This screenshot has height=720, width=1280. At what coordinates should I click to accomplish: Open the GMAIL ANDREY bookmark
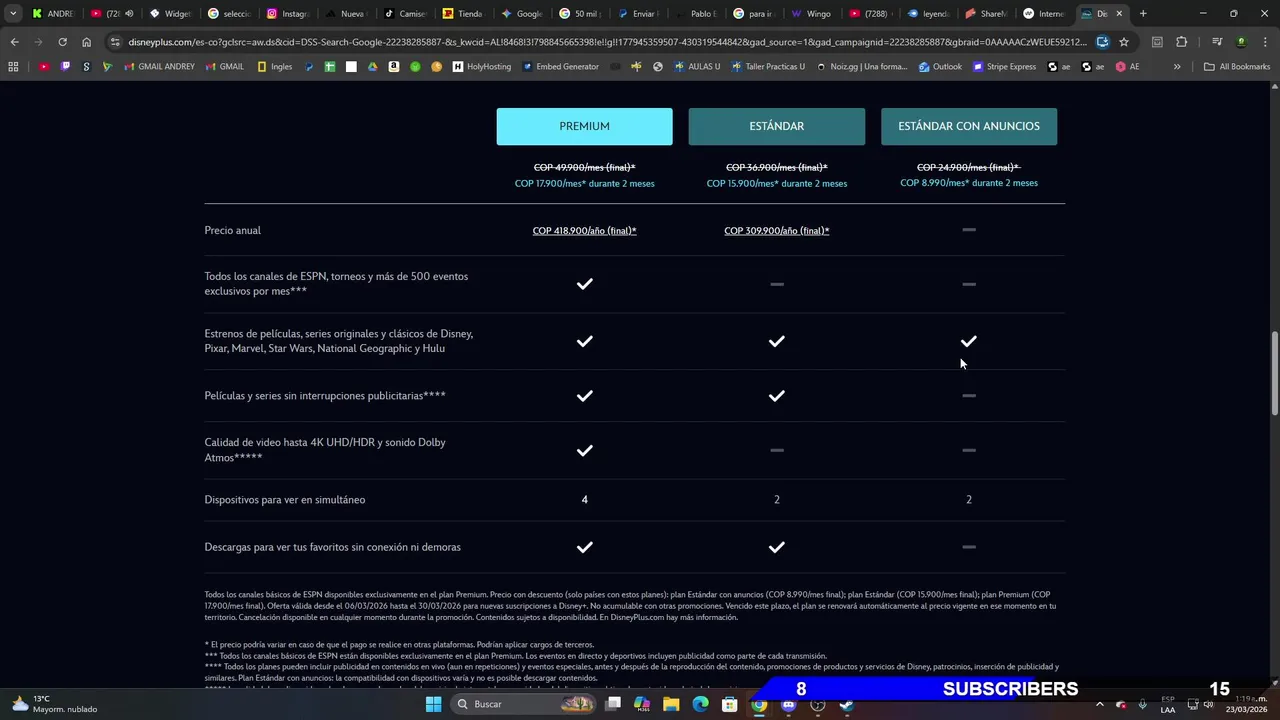pyautogui.click(x=160, y=67)
